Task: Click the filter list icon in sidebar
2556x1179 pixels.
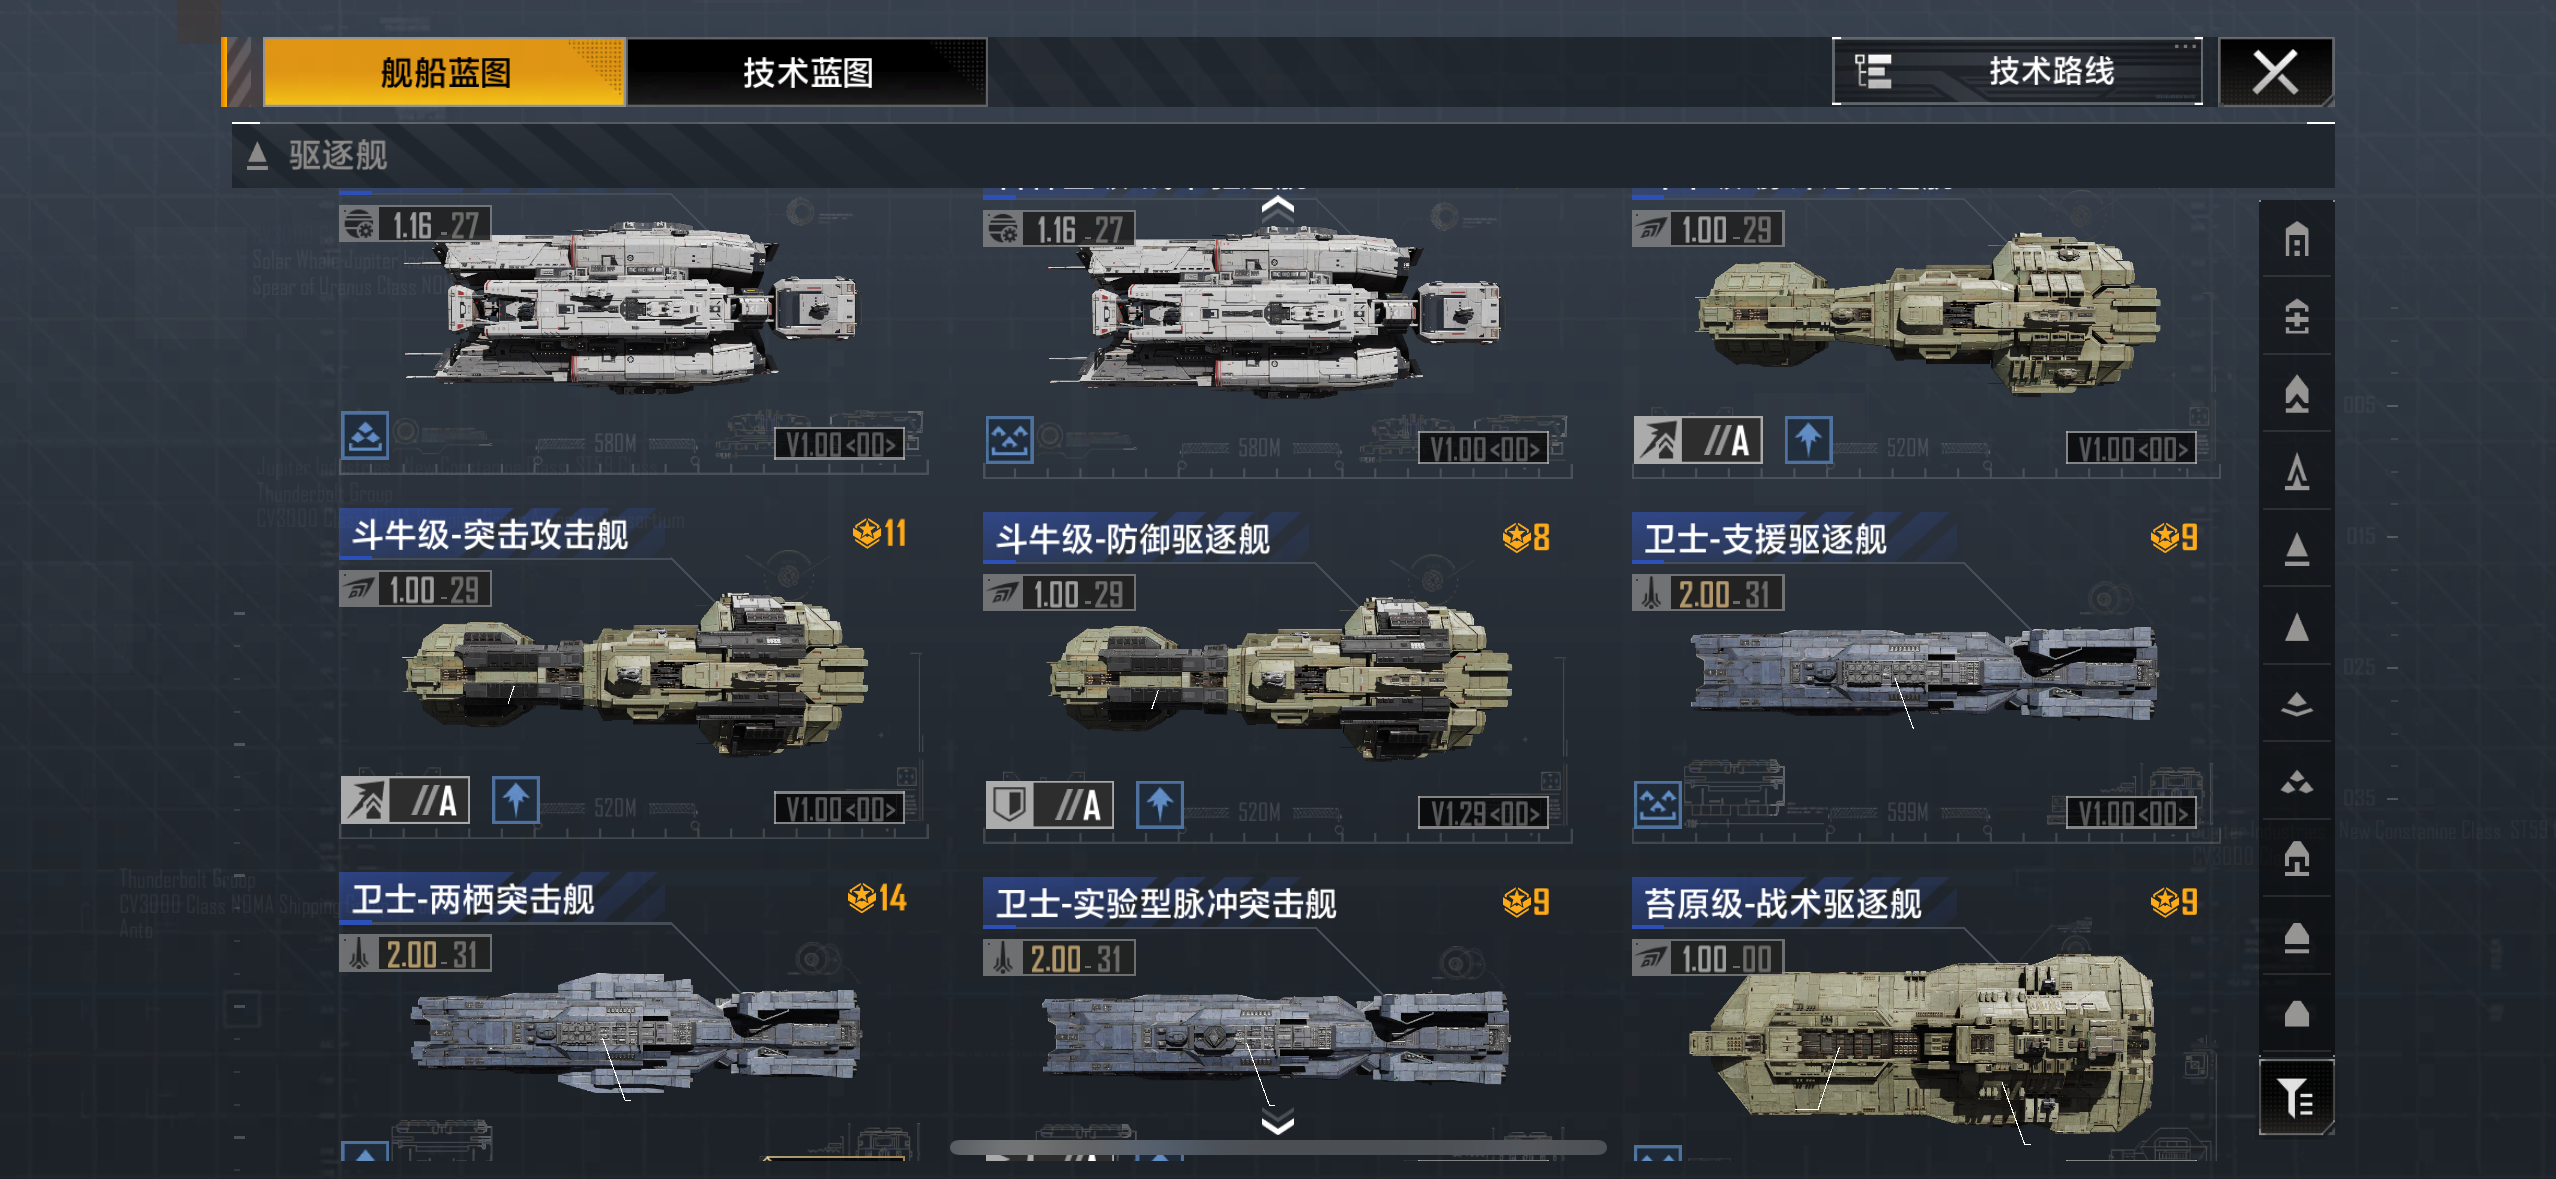Action: pyautogui.click(x=2296, y=1097)
